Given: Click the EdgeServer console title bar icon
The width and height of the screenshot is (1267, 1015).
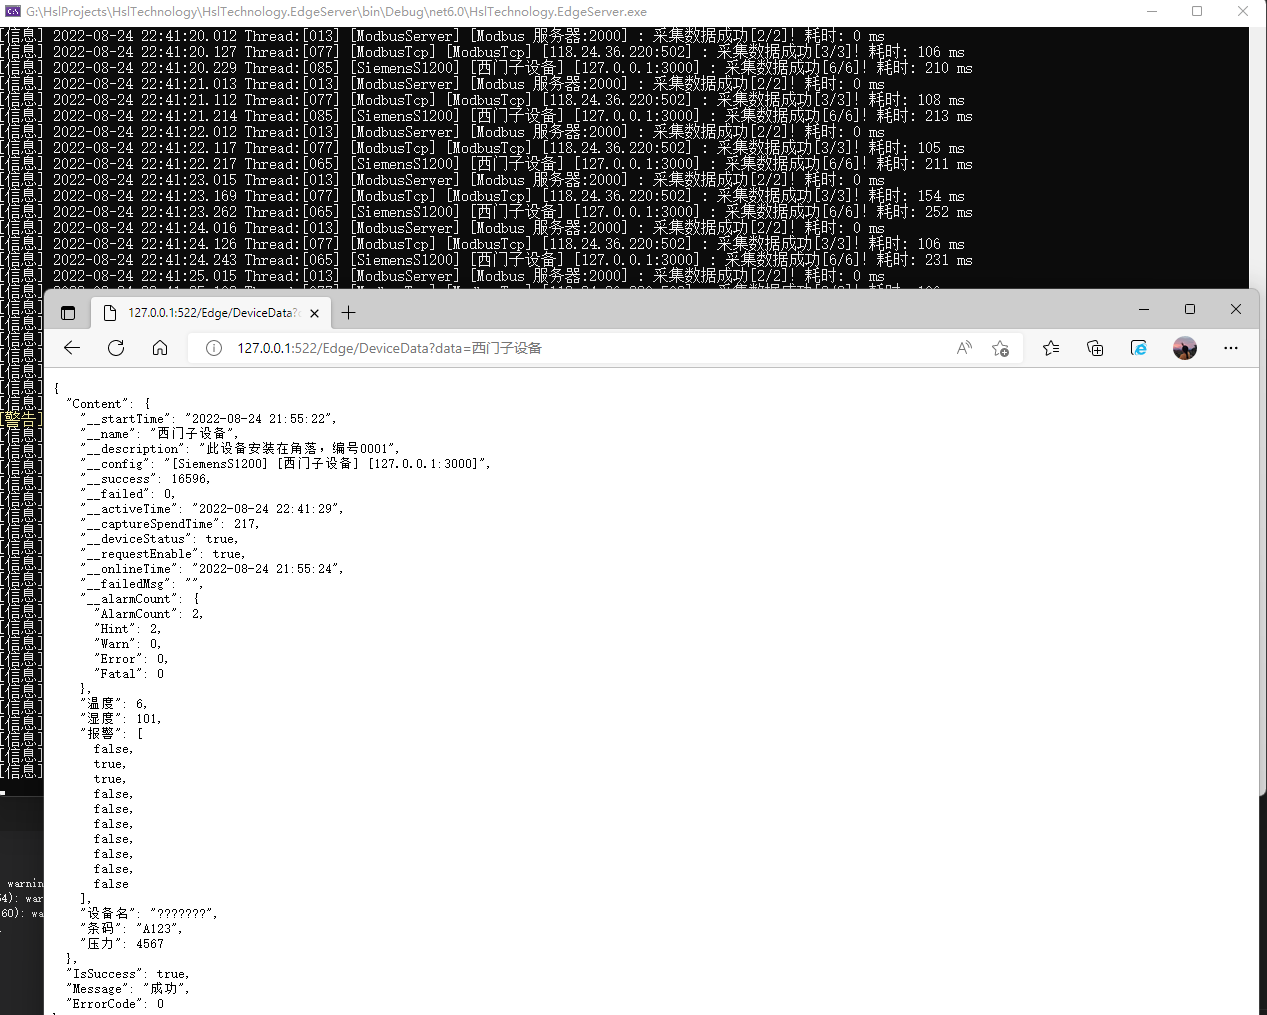Looking at the screenshot, I should click(x=13, y=12).
